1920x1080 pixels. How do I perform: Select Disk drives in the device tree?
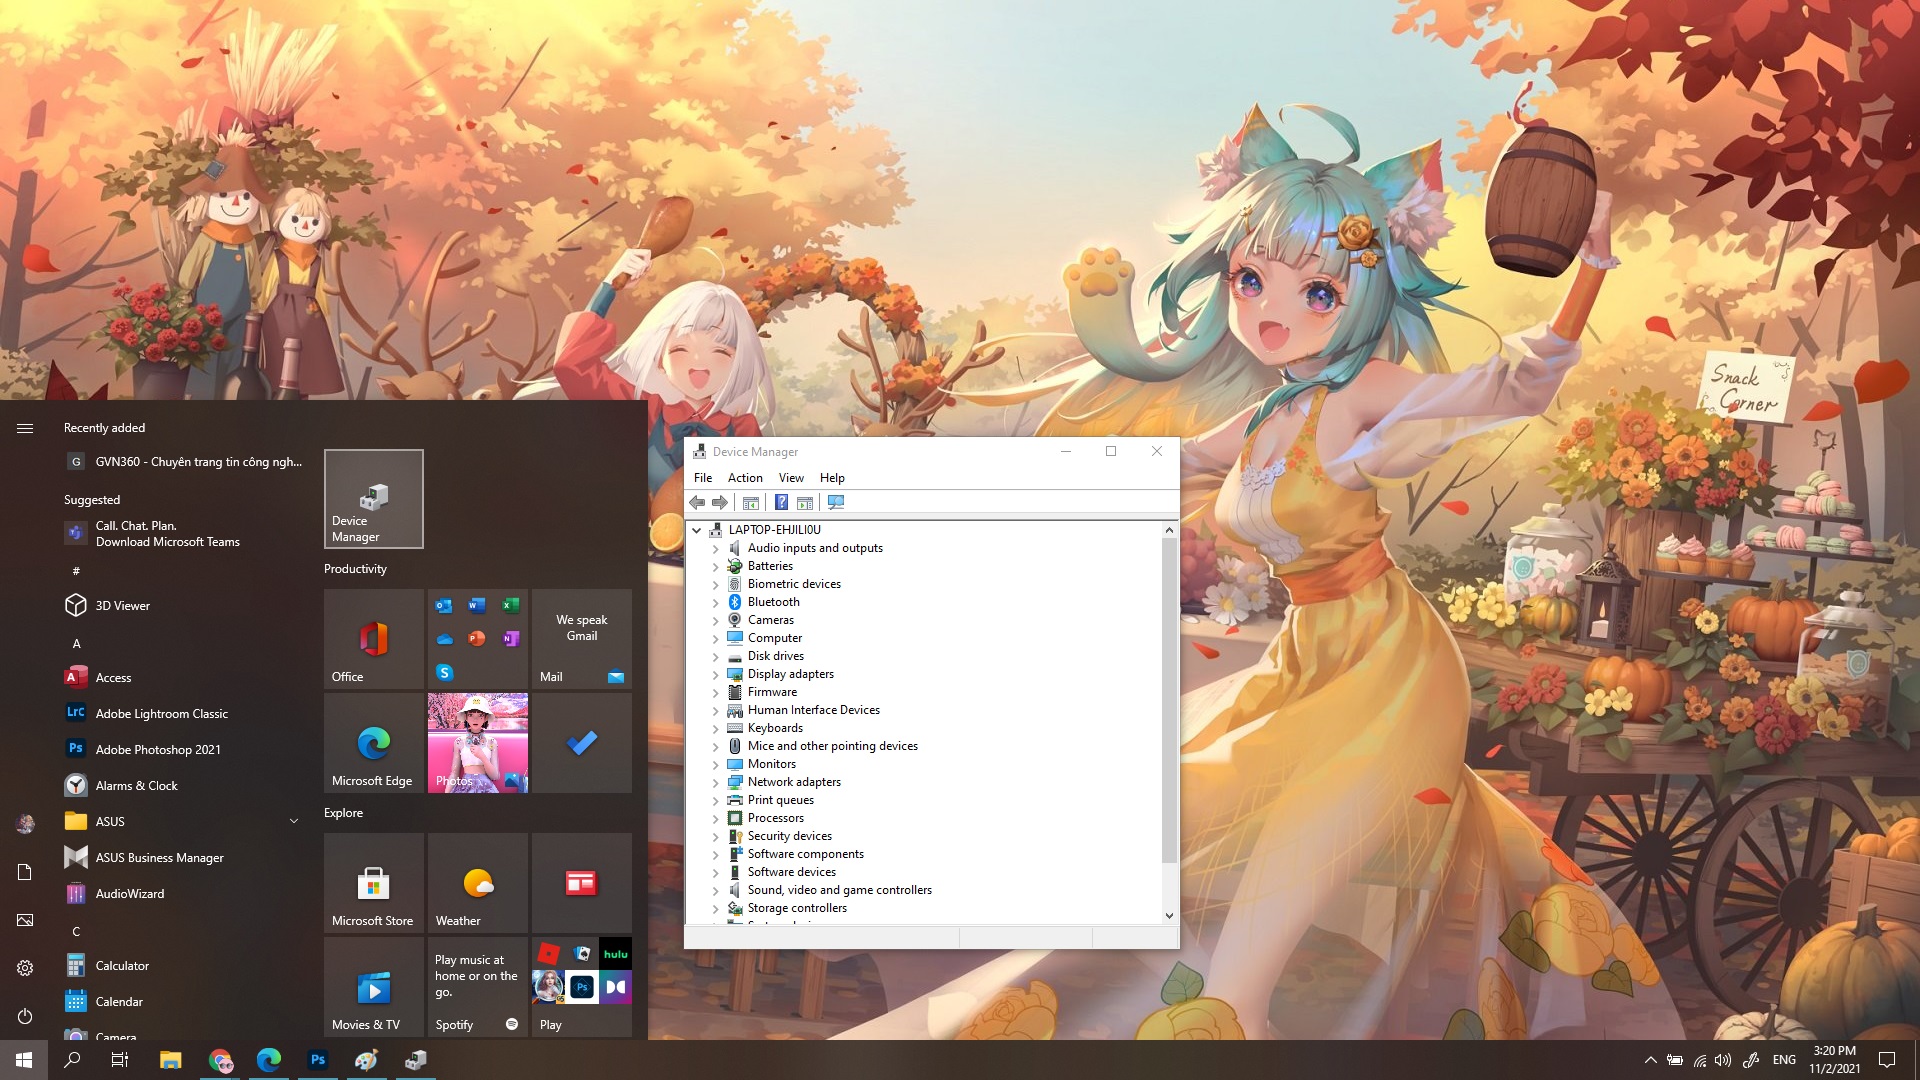click(x=775, y=656)
